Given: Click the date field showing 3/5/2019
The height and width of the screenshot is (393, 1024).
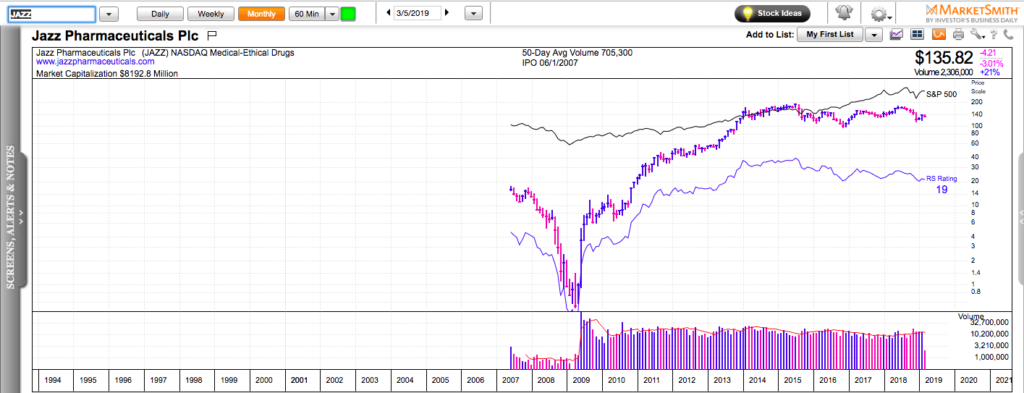Looking at the screenshot, I should [x=418, y=13].
